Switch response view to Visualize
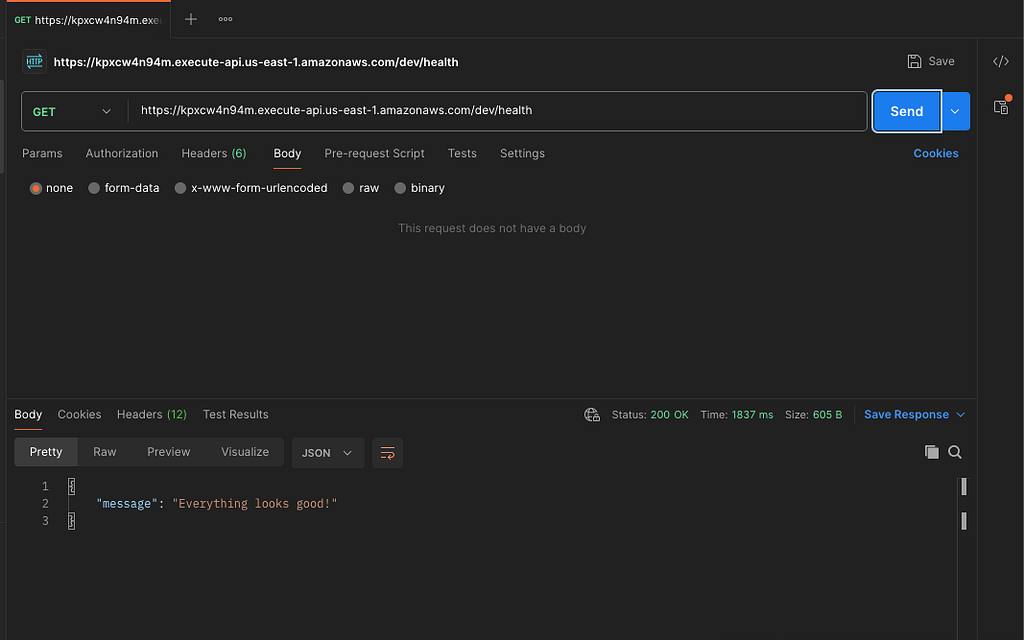 (x=245, y=452)
